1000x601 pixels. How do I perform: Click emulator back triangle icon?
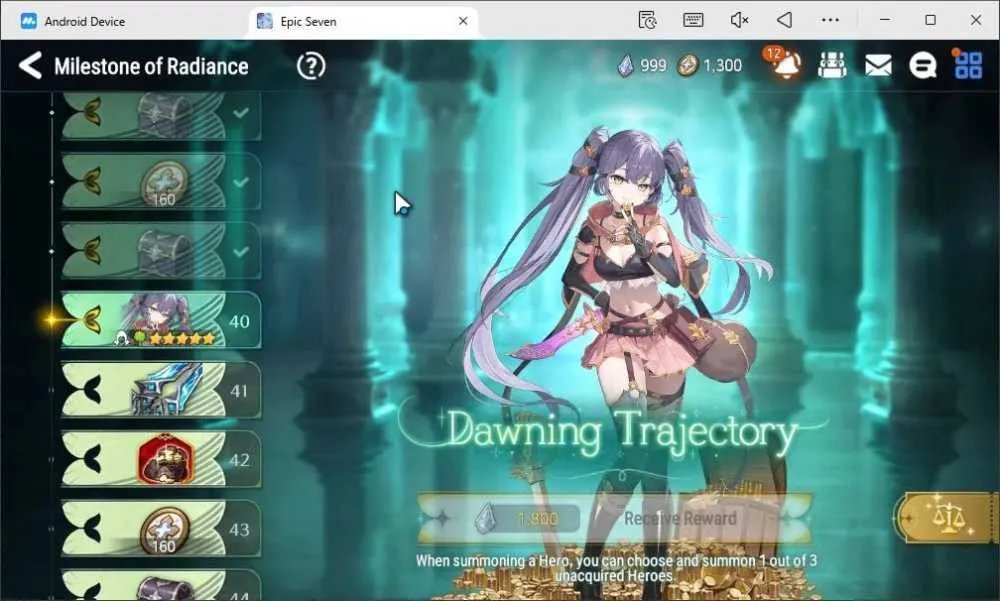[784, 20]
